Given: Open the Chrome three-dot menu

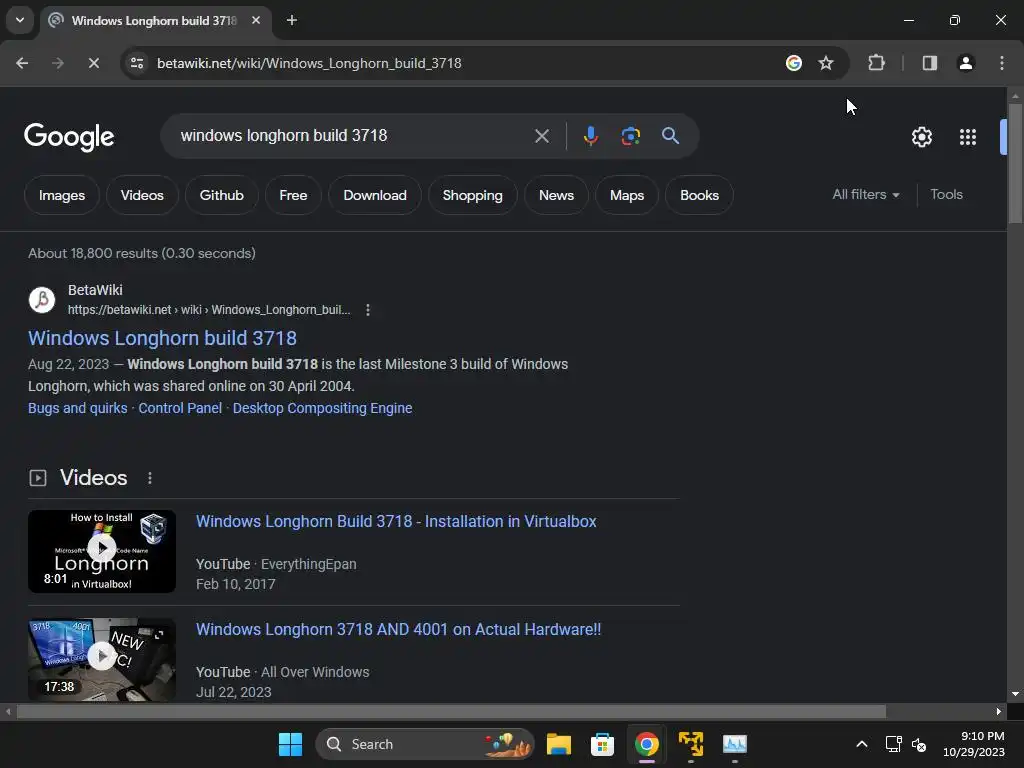Looking at the screenshot, I should [x=1001, y=63].
